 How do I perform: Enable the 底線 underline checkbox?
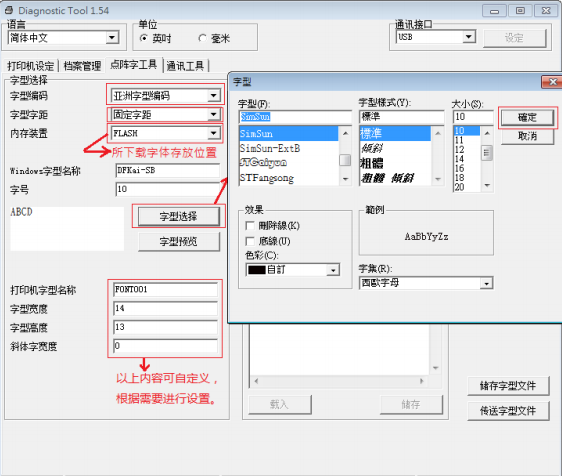[x=250, y=241]
